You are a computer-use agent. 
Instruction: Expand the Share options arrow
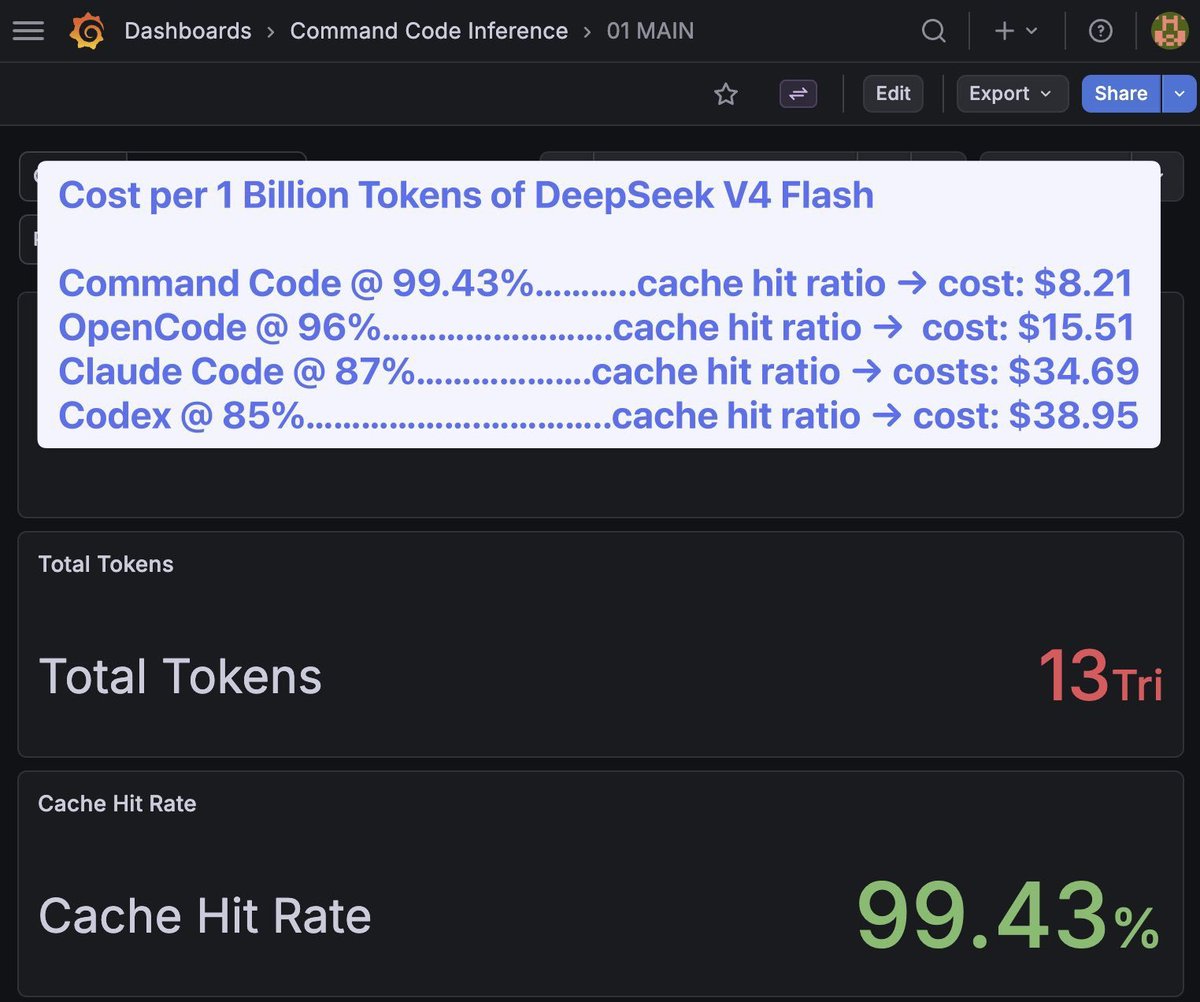pyautogui.click(x=1179, y=93)
